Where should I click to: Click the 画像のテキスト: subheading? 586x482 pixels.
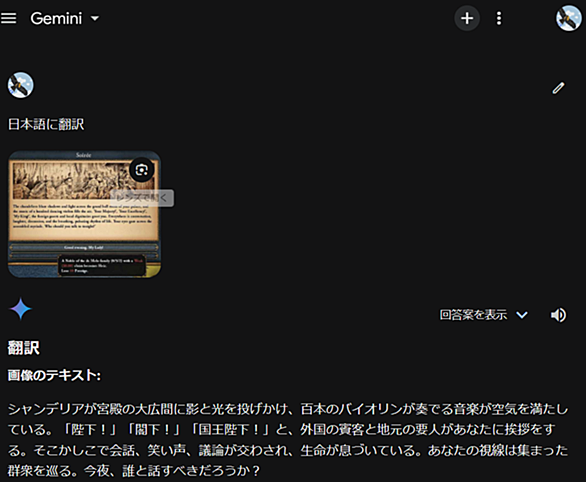[x=54, y=375]
